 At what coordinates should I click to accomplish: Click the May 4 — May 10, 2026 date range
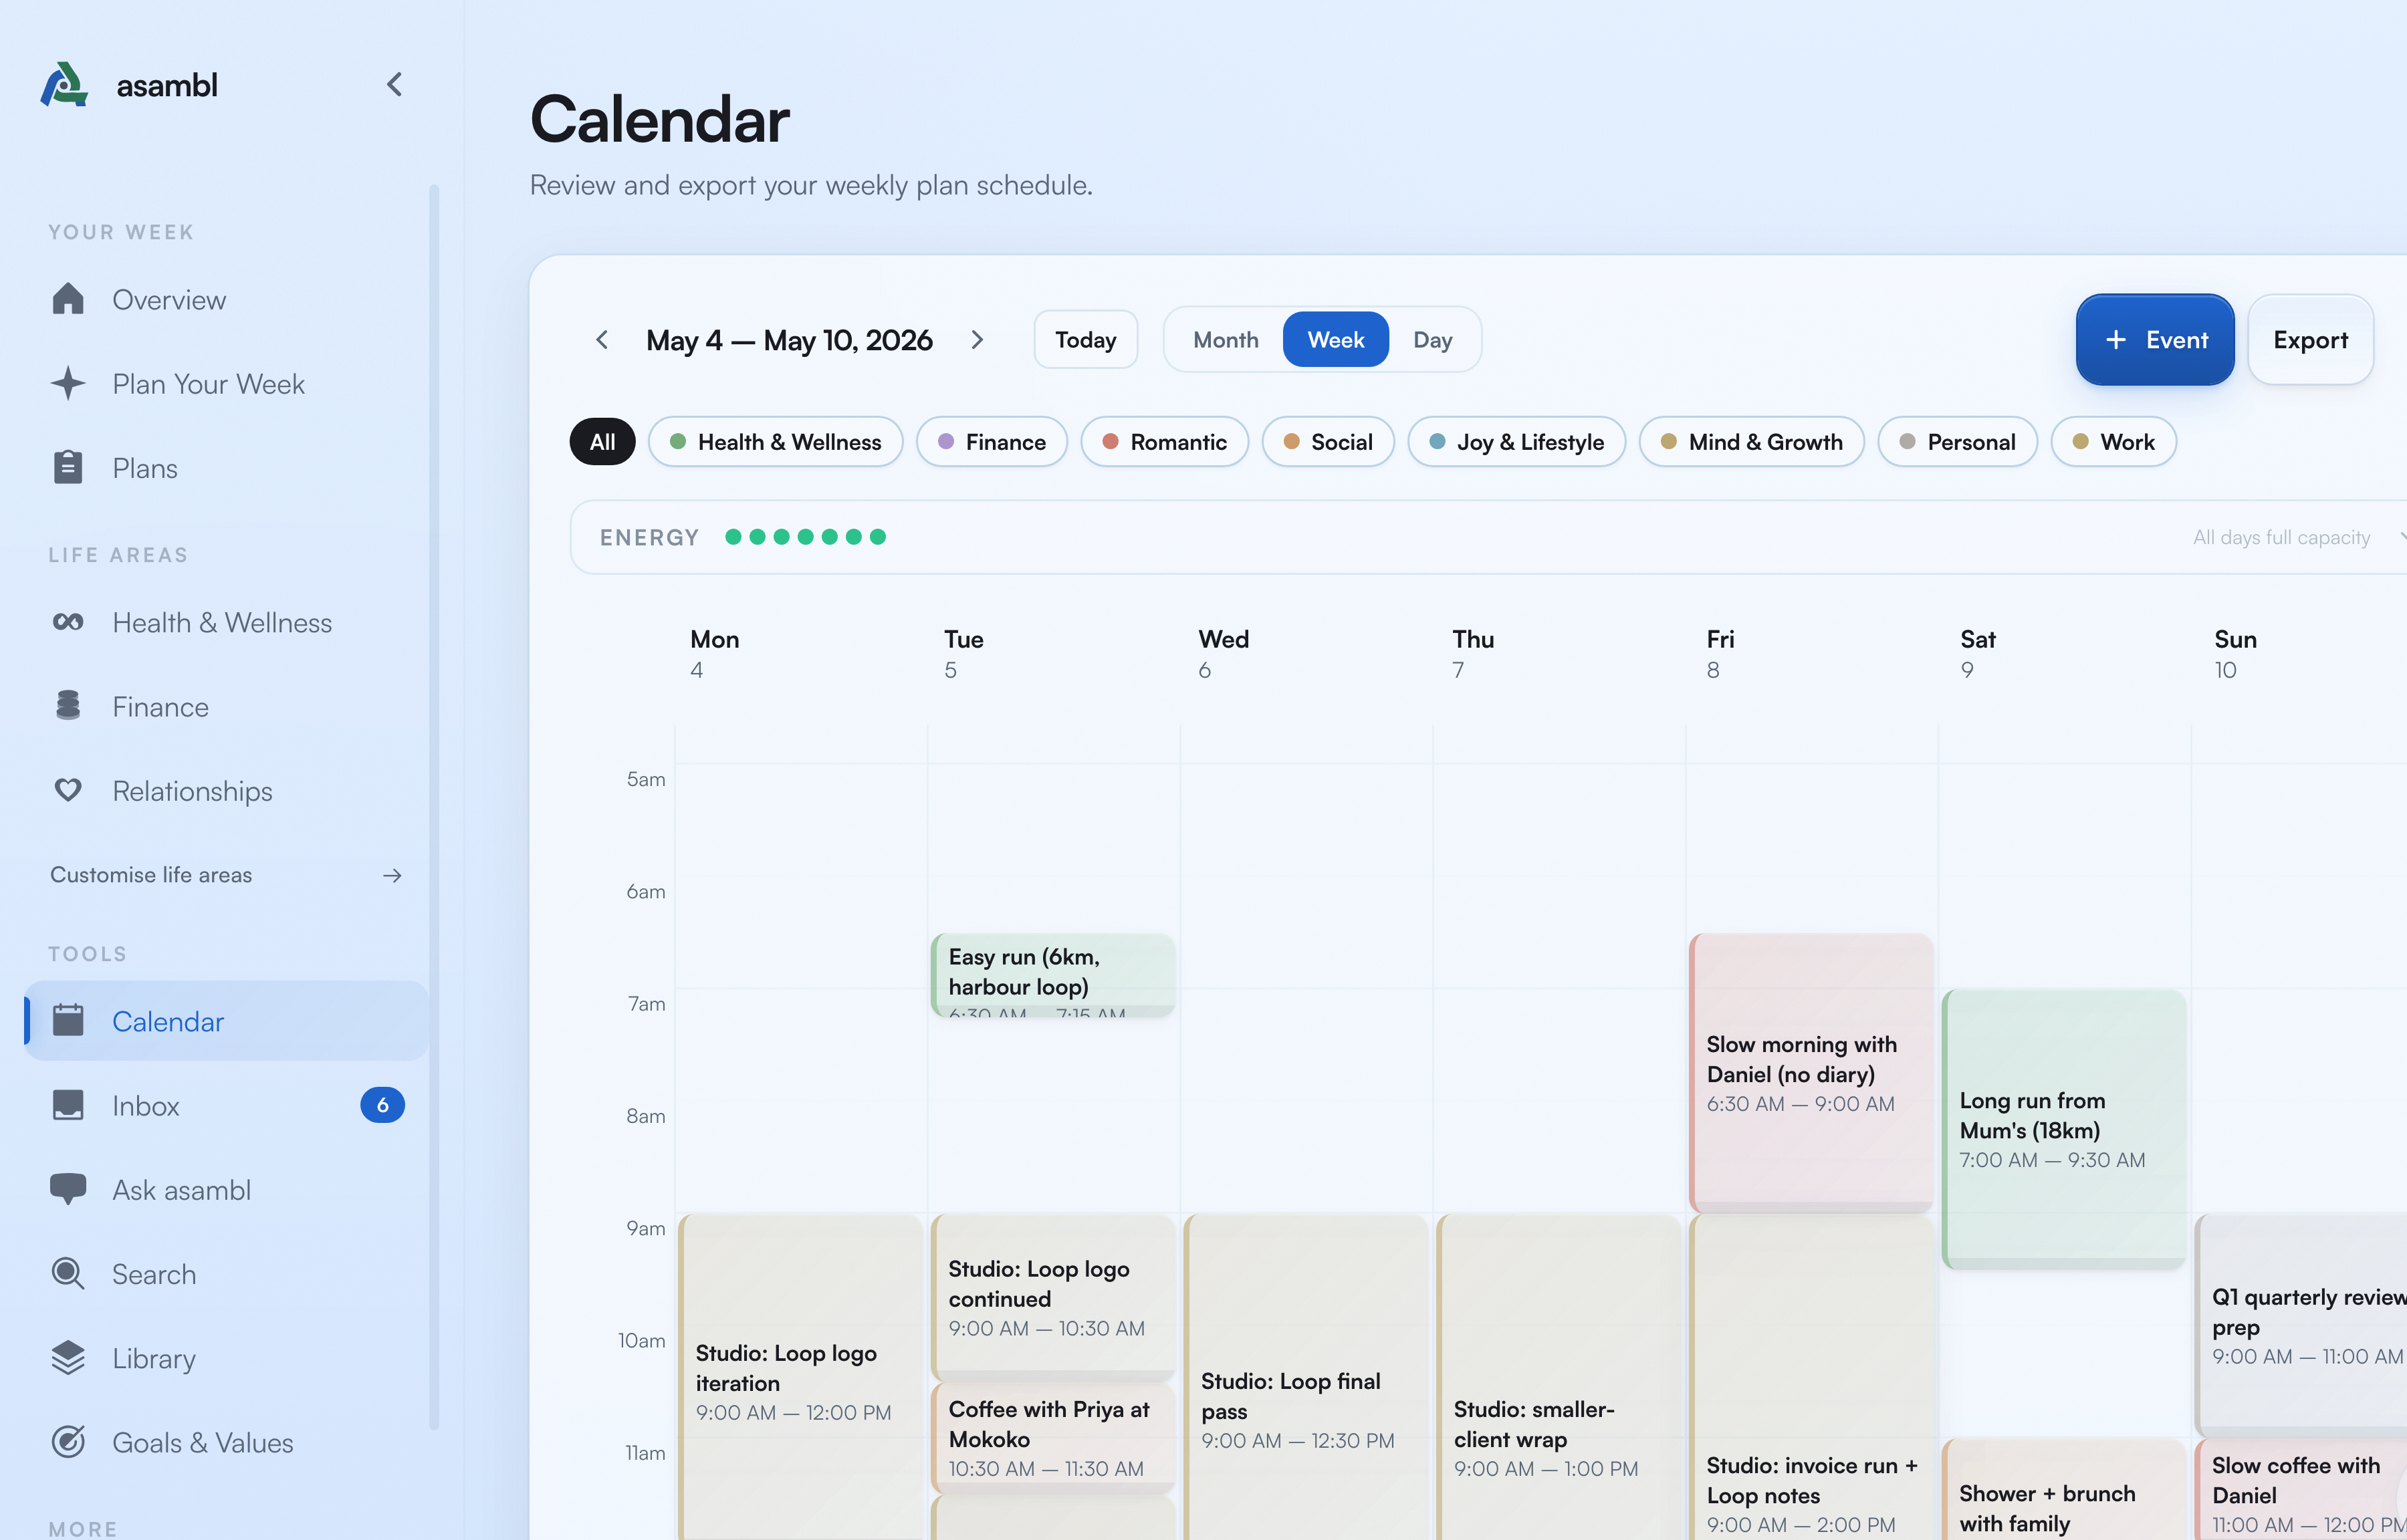coord(789,340)
